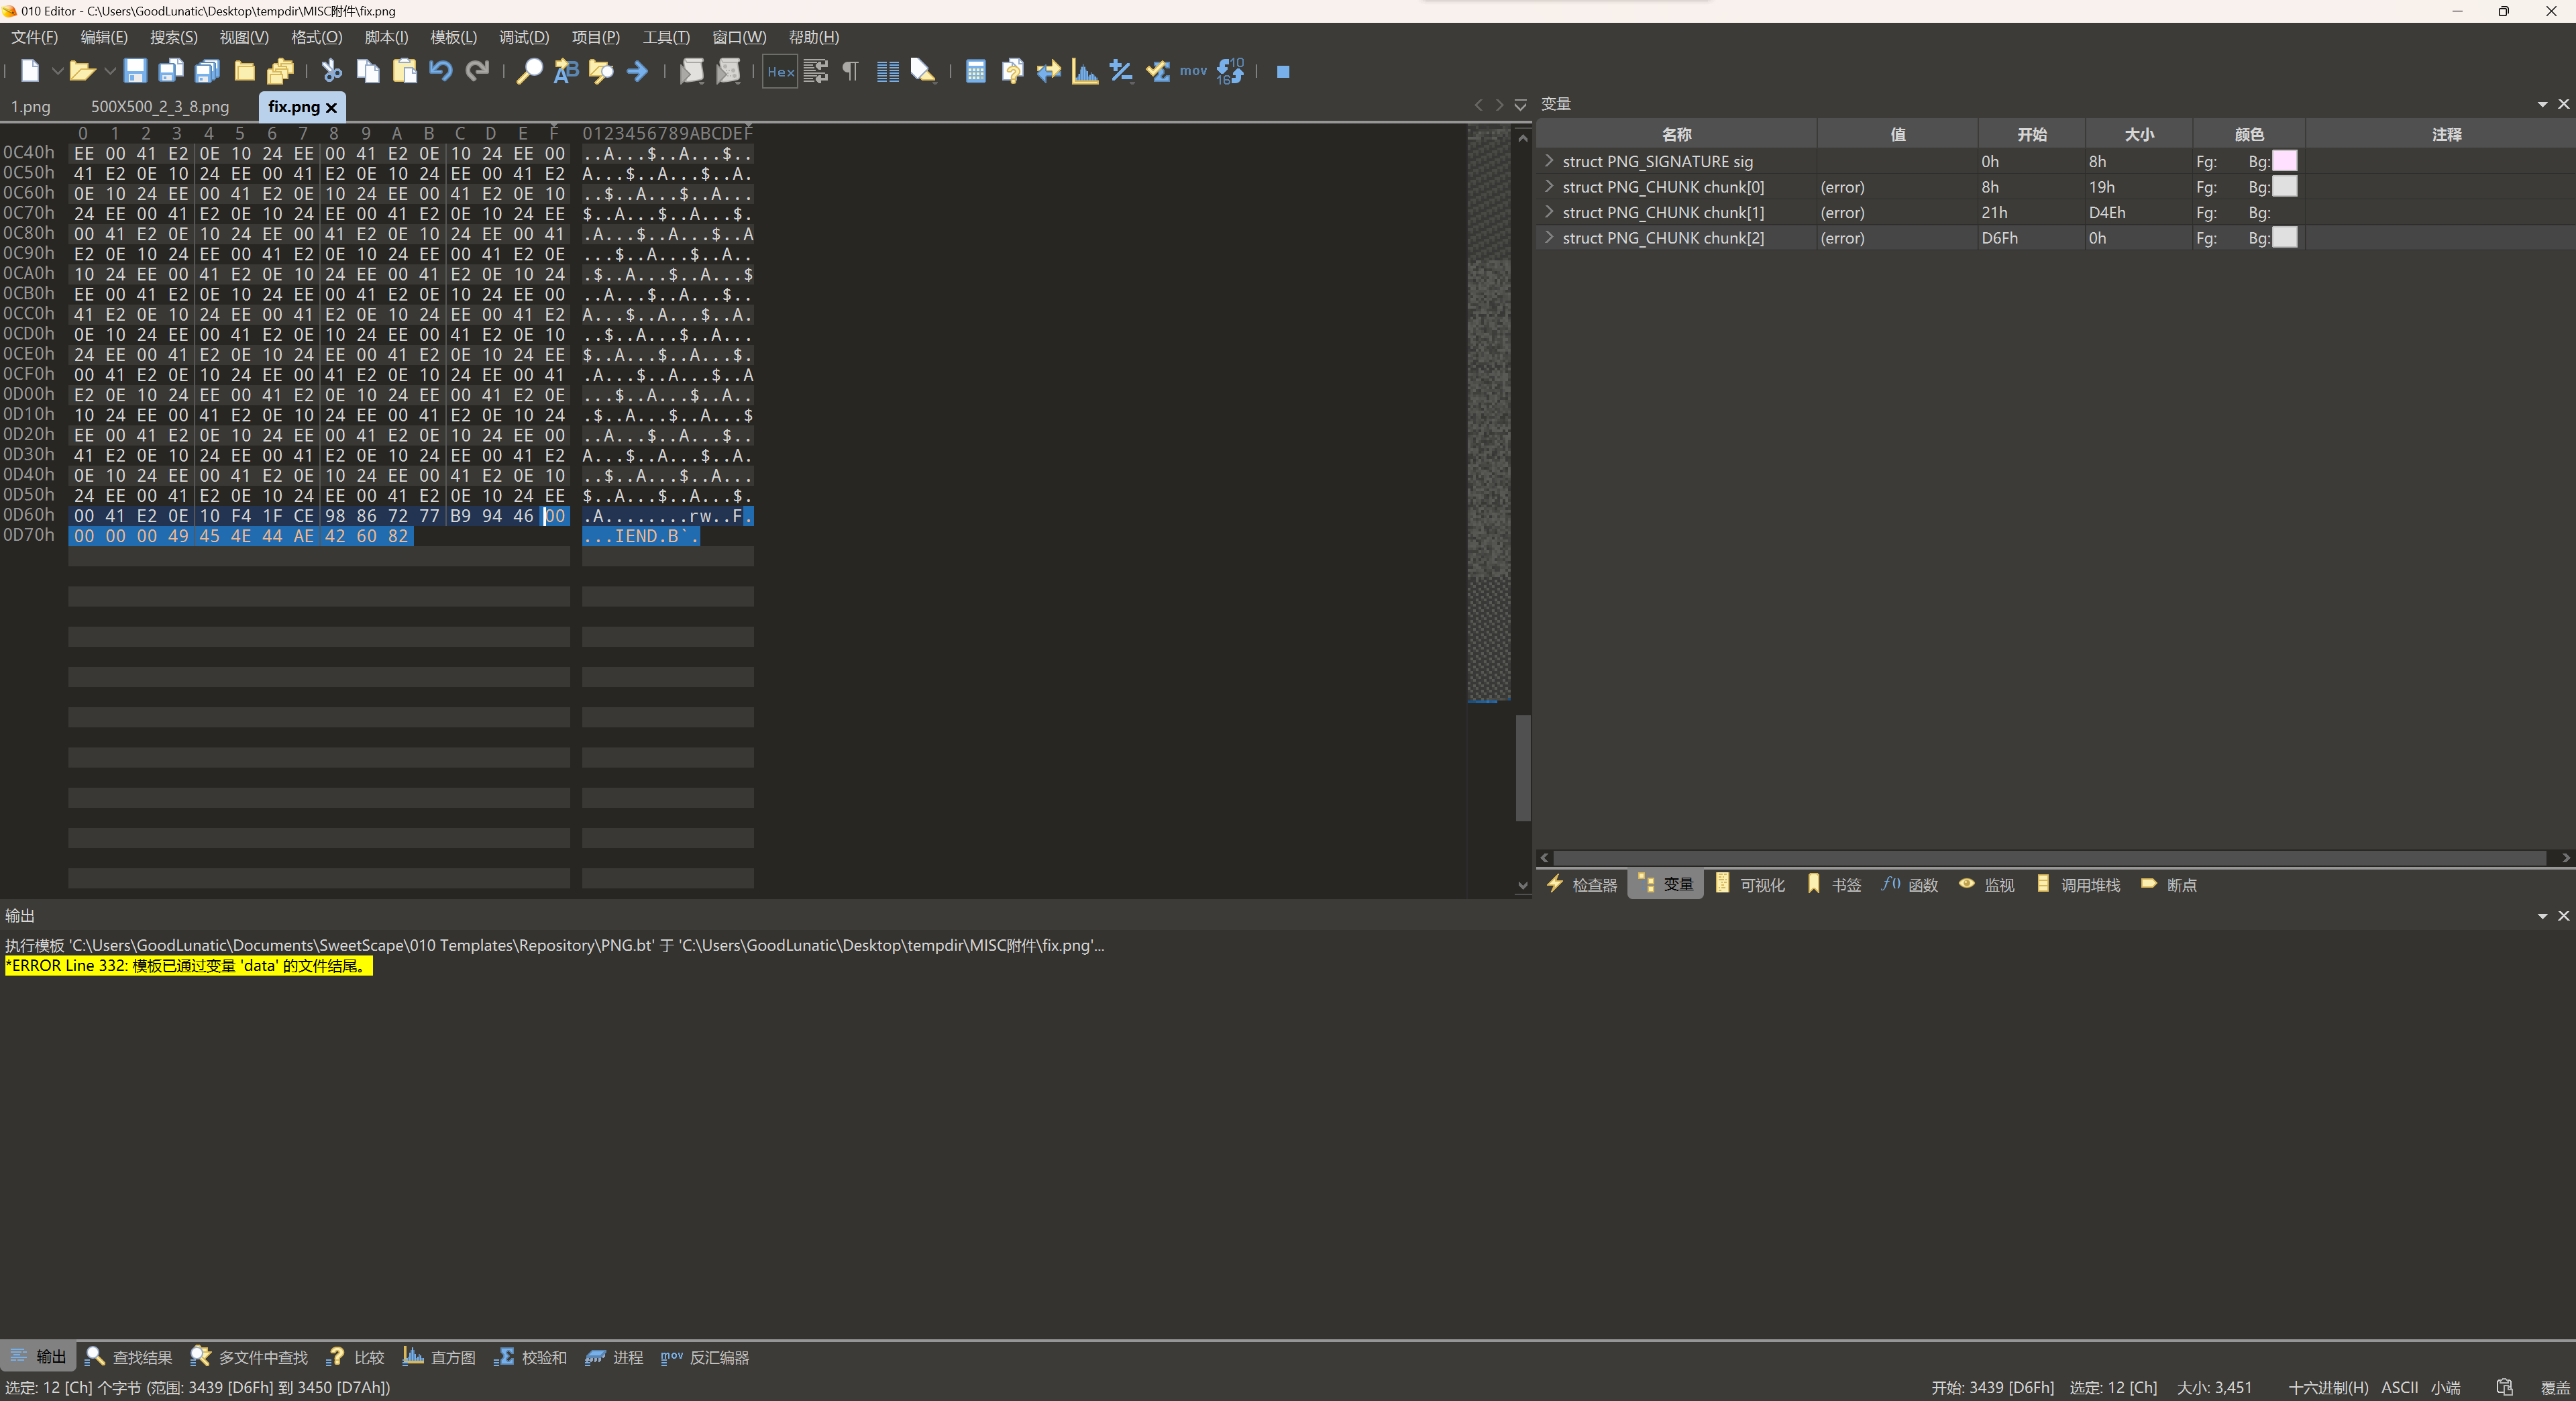Copy the selected bytes icon

pos(368,71)
